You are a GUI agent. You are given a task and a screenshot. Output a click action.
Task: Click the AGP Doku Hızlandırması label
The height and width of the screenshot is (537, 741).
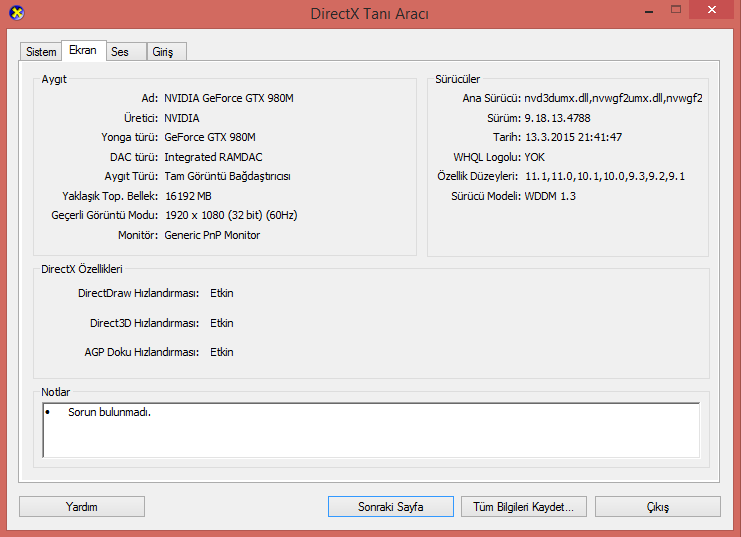pyautogui.click(x=142, y=353)
